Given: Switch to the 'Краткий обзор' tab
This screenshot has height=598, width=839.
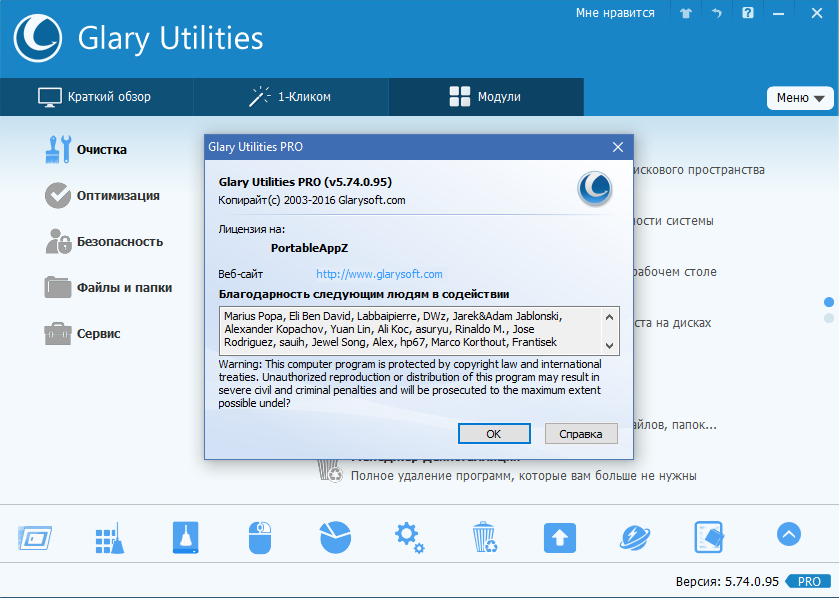Looking at the screenshot, I should click(x=96, y=97).
